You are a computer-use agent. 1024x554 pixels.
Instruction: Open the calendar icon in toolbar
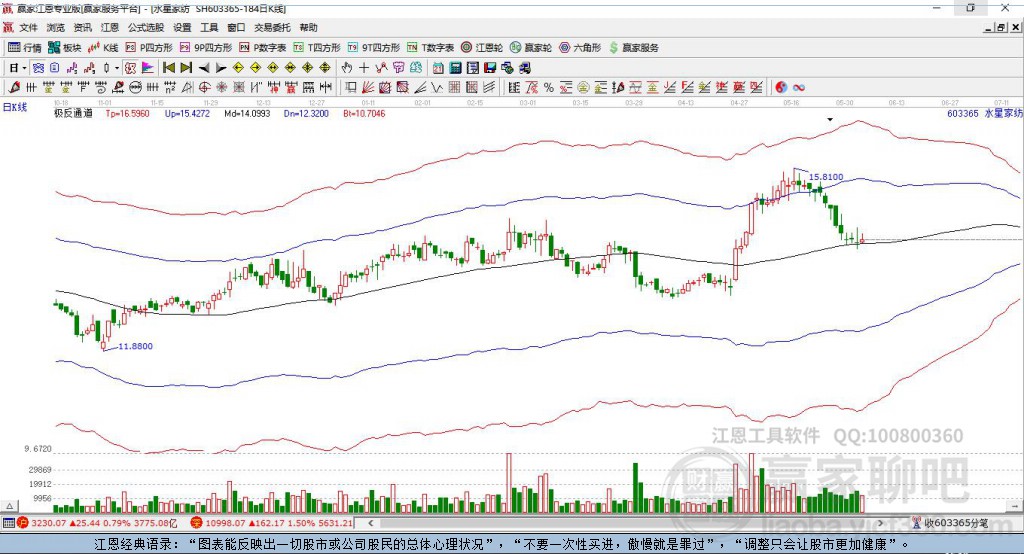pos(437,67)
